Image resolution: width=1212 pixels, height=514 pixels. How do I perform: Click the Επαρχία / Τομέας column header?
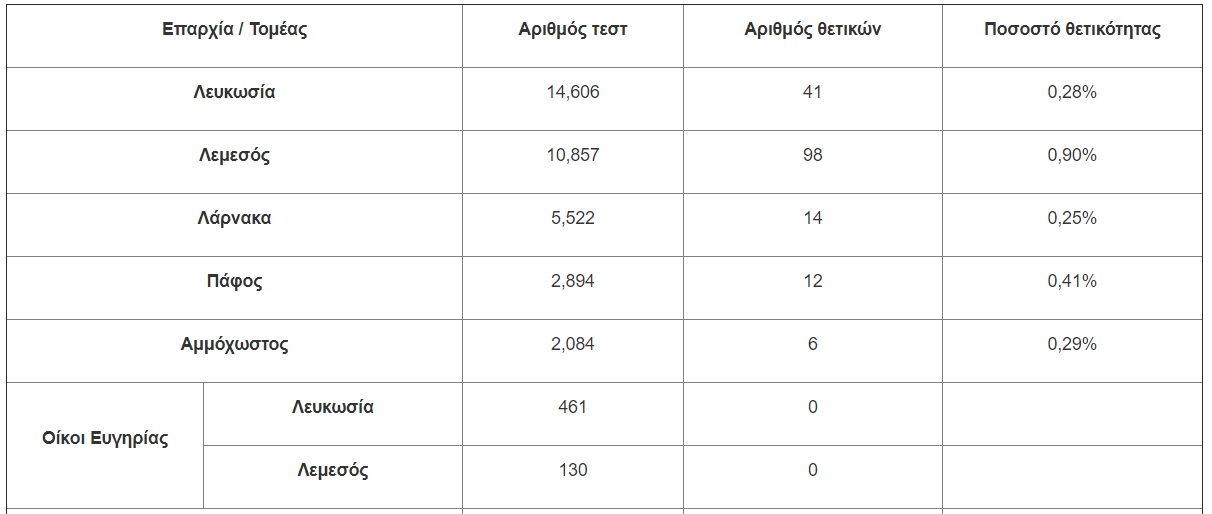[x=234, y=30]
